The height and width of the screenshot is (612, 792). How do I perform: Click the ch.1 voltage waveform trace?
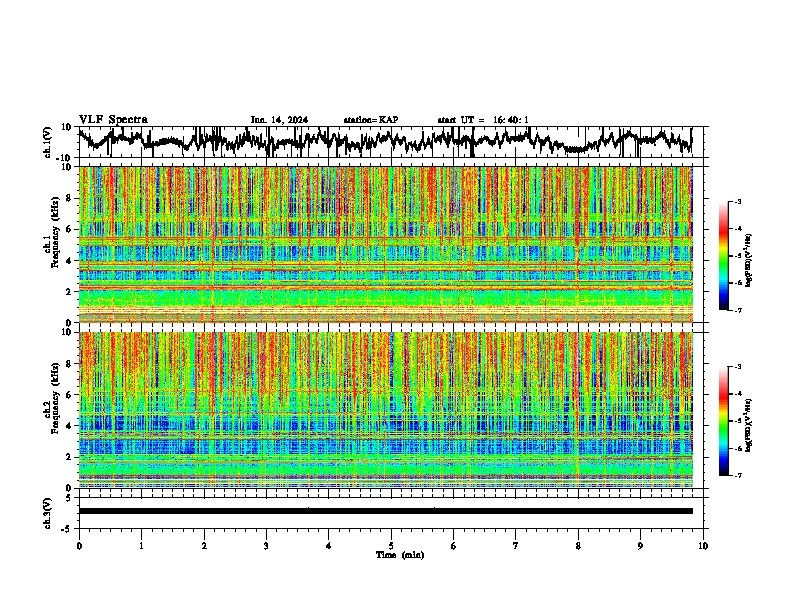pyautogui.click(x=385, y=141)
